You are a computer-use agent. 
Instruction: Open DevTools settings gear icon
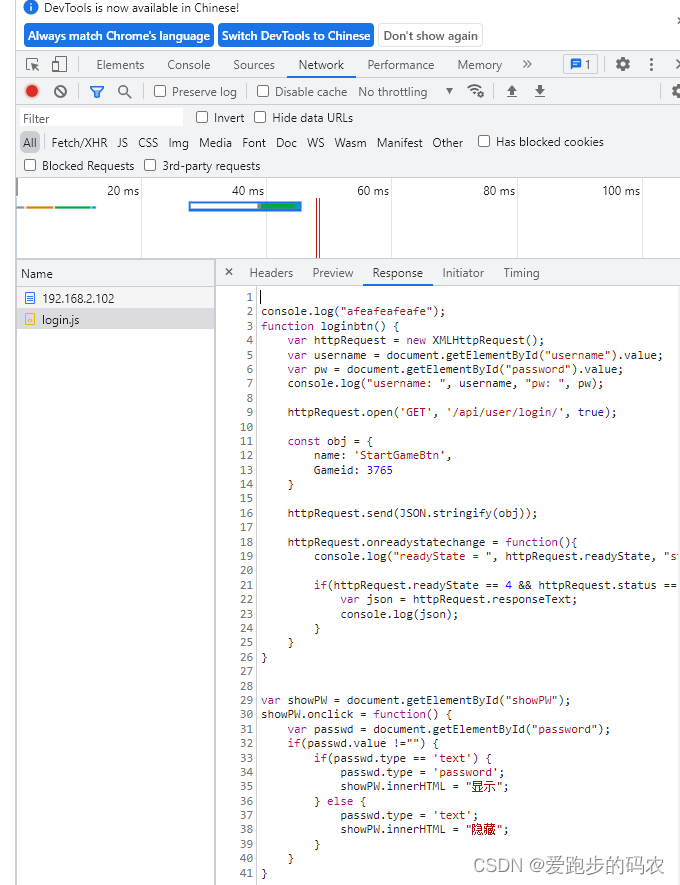point(622,64)
